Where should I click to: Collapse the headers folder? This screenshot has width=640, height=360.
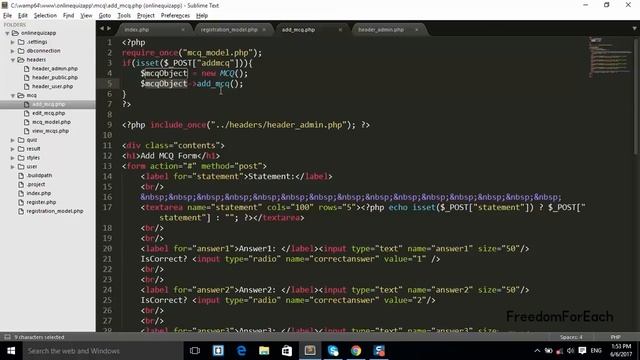[x=13, y=60]
